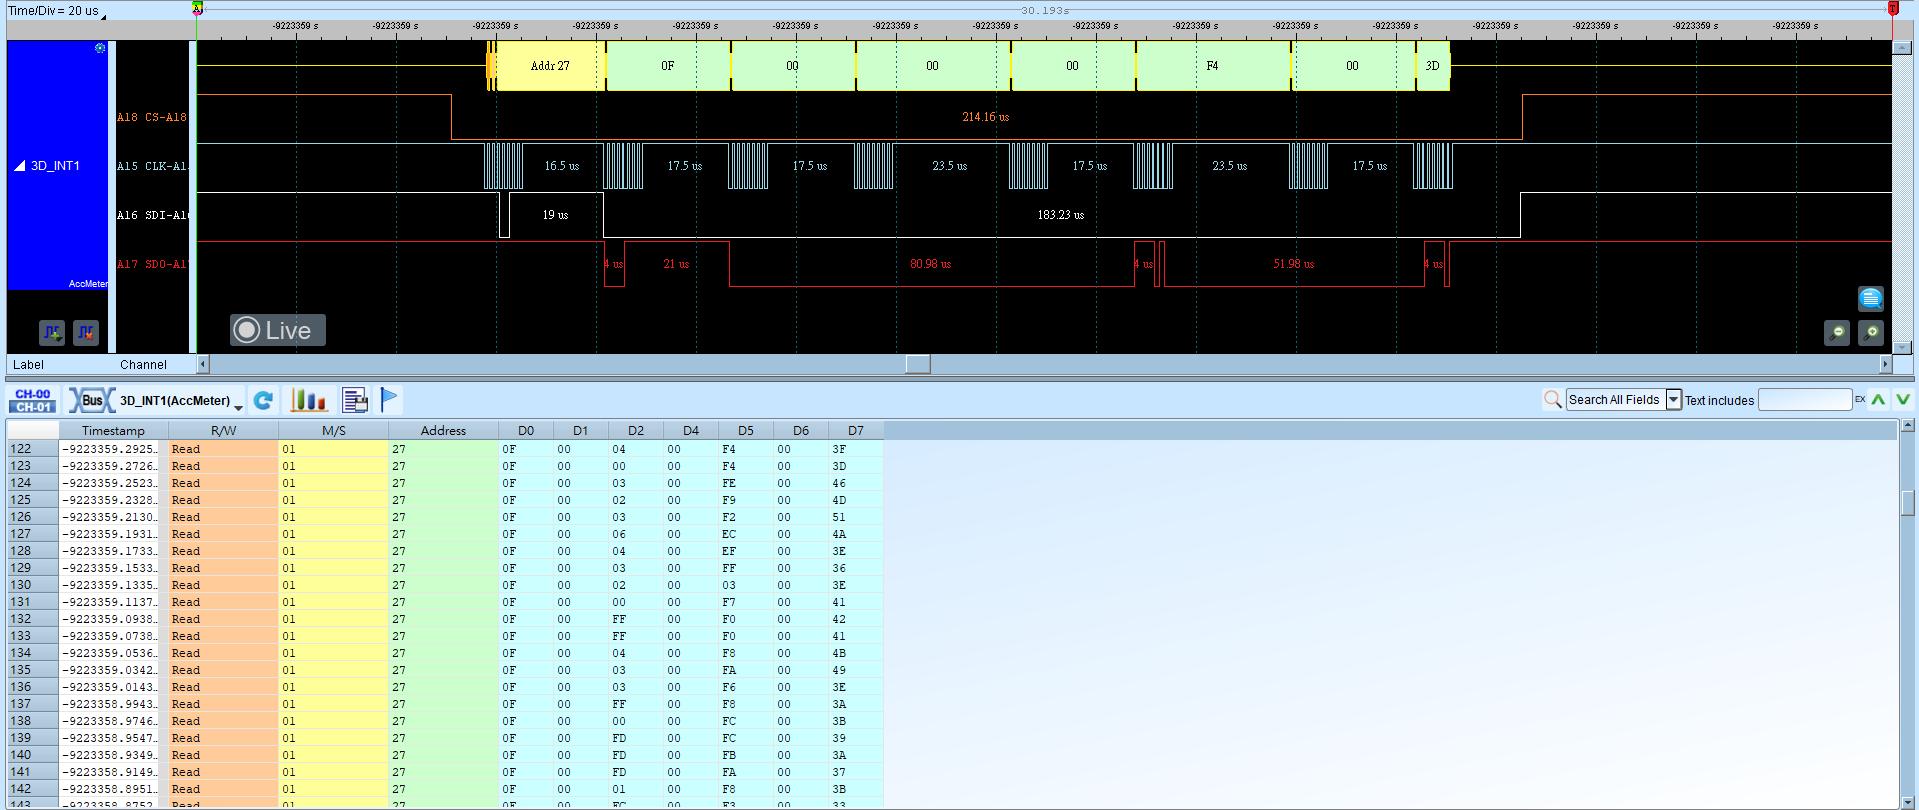Toggle the Live capture button
Screen dimensions: 1919x810
point(278,330)
